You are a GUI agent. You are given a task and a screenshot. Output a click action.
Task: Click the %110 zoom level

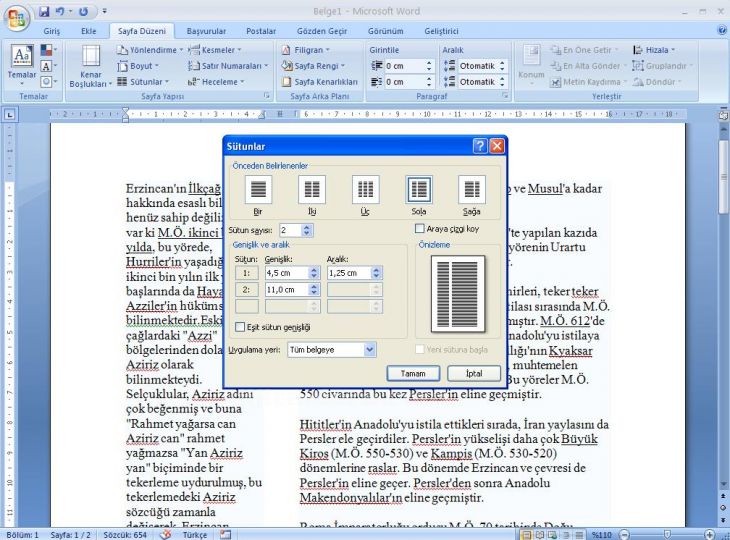click(602, 535)
